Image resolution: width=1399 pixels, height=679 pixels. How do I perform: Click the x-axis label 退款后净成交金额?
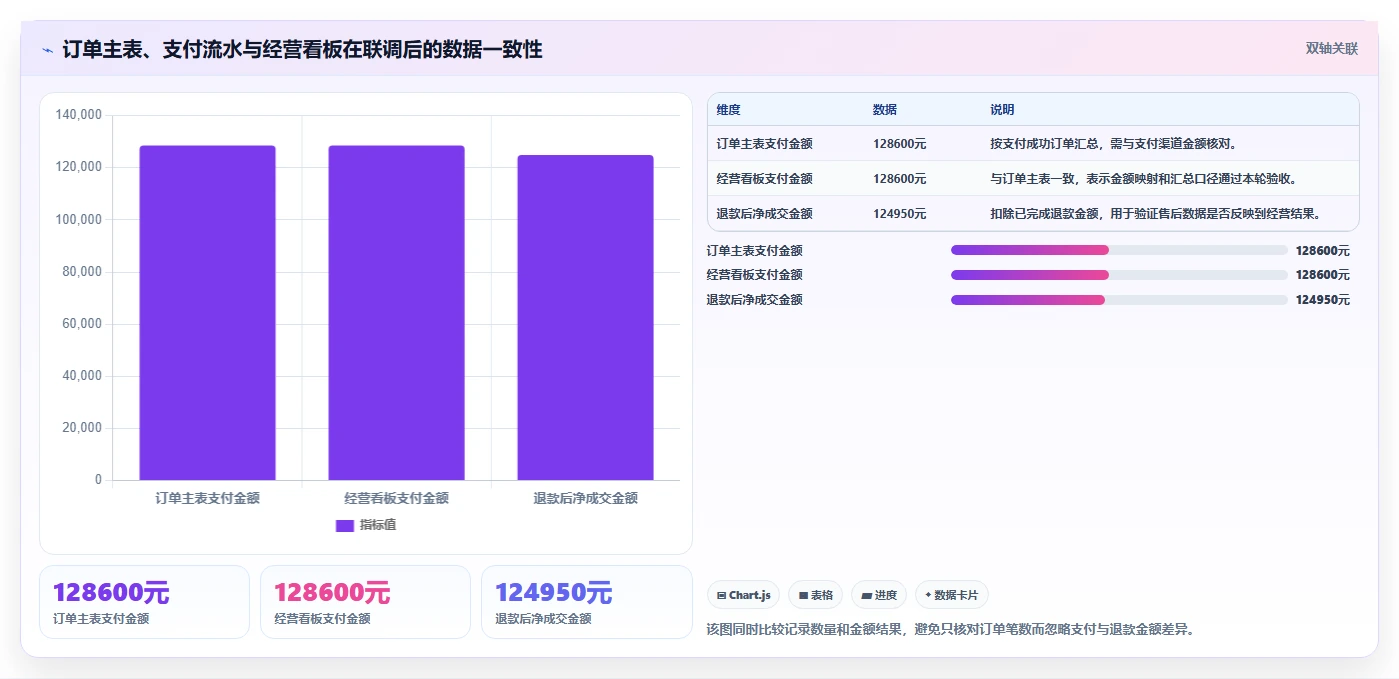click(x=585, y=498)
